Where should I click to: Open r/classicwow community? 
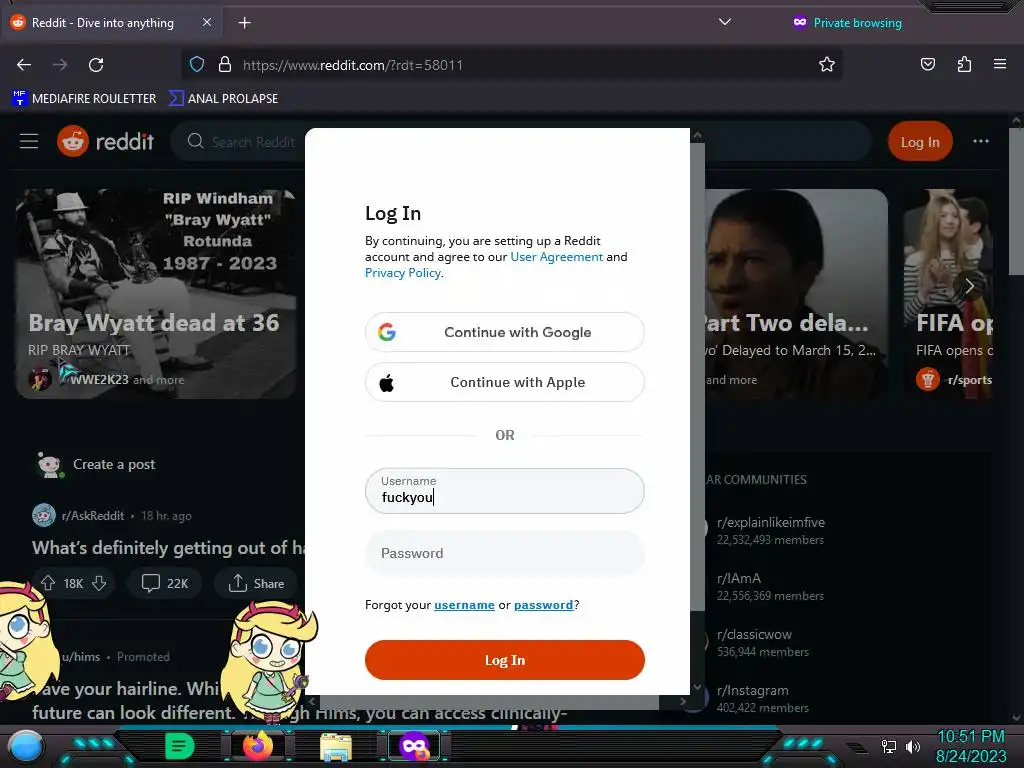click(x=754, y=635)
